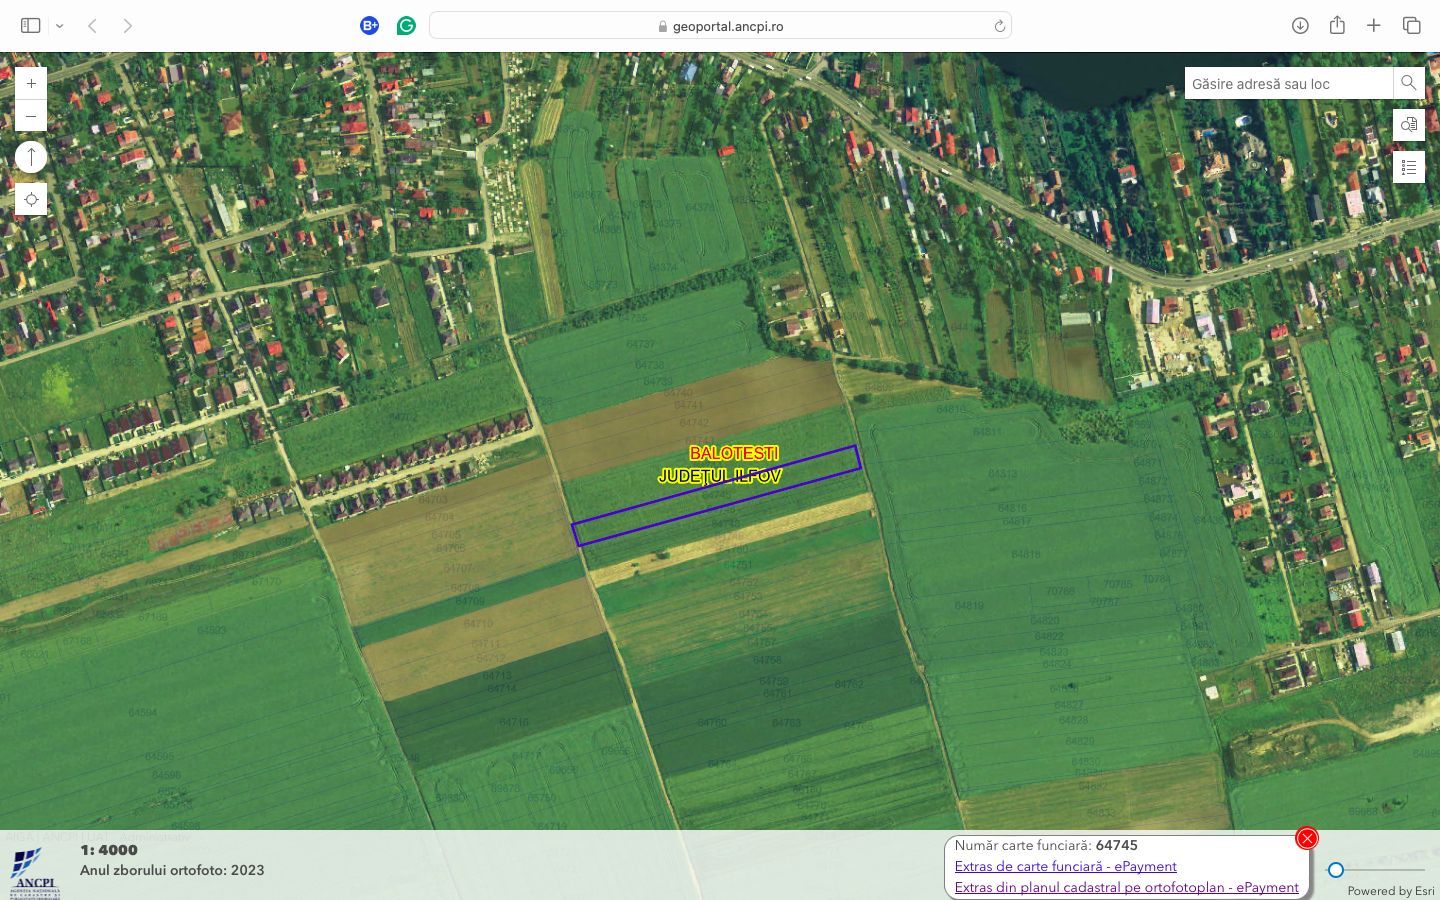Reload the geoportal.ancpi.ro page

(x=998, y=25)
